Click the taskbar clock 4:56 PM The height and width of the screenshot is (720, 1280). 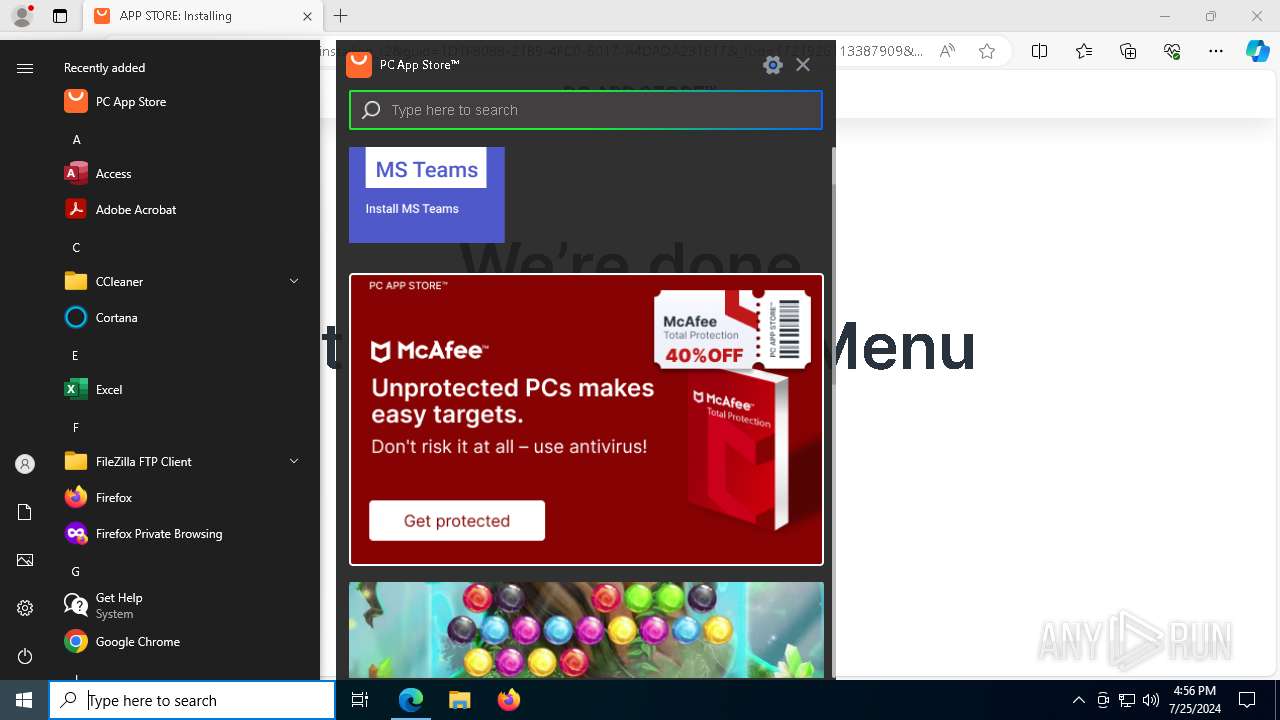coord(1194,700)
